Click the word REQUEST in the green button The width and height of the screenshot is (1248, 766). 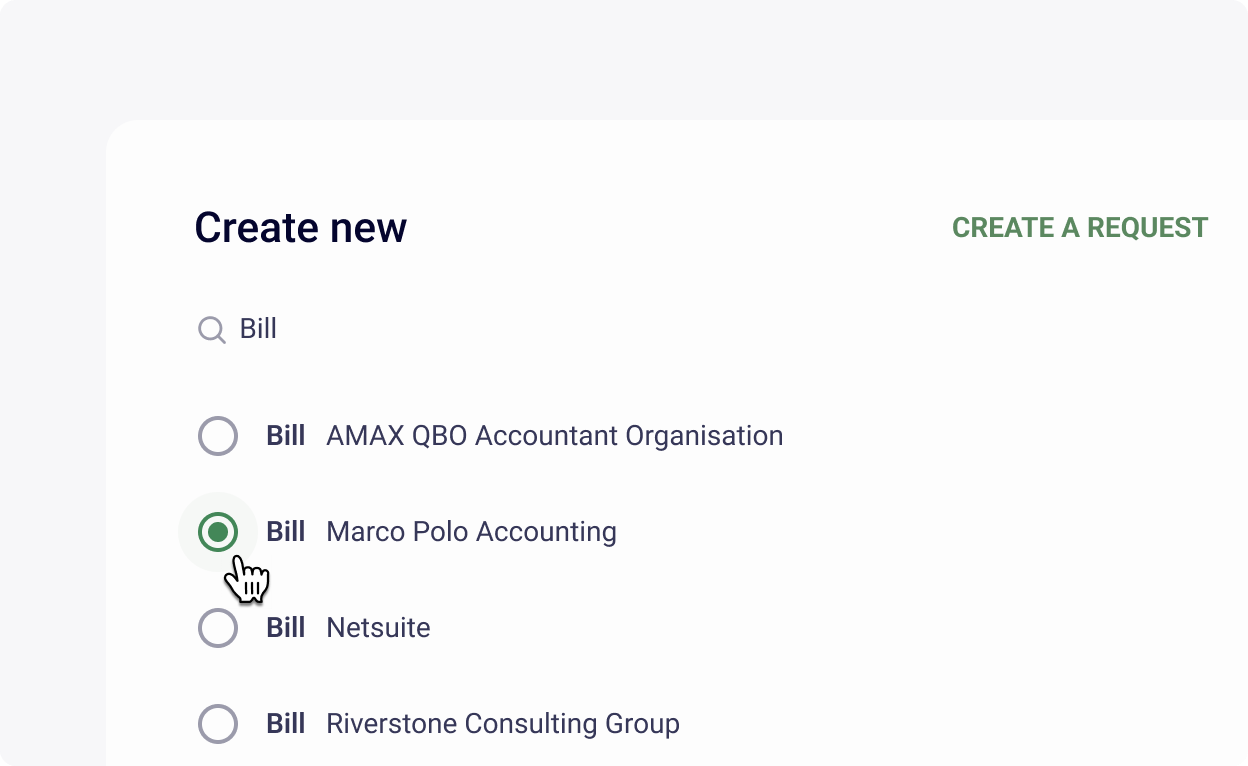pyautogui.click(x=1148, y=228)
